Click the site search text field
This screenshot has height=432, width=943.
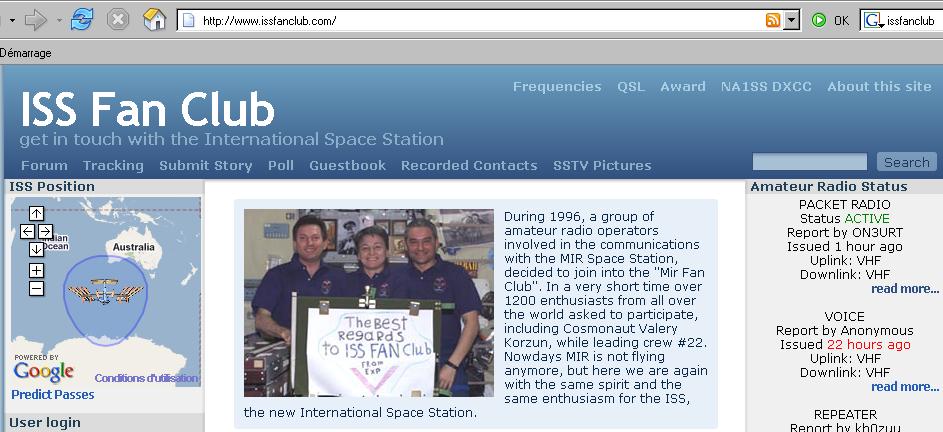tap(809, 162)
